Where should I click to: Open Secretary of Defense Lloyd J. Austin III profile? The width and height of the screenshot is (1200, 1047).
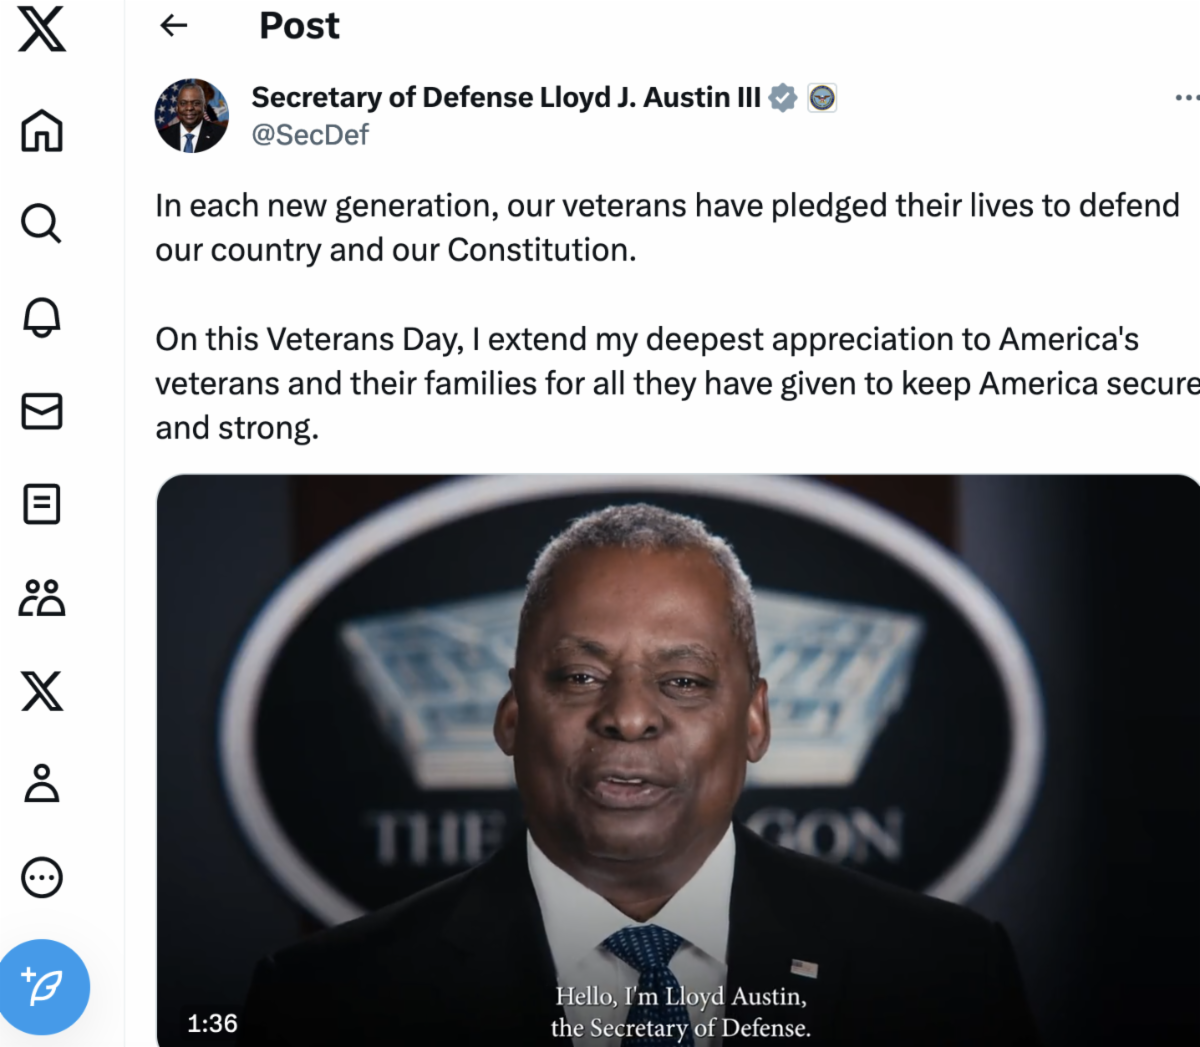click(505, 98)
